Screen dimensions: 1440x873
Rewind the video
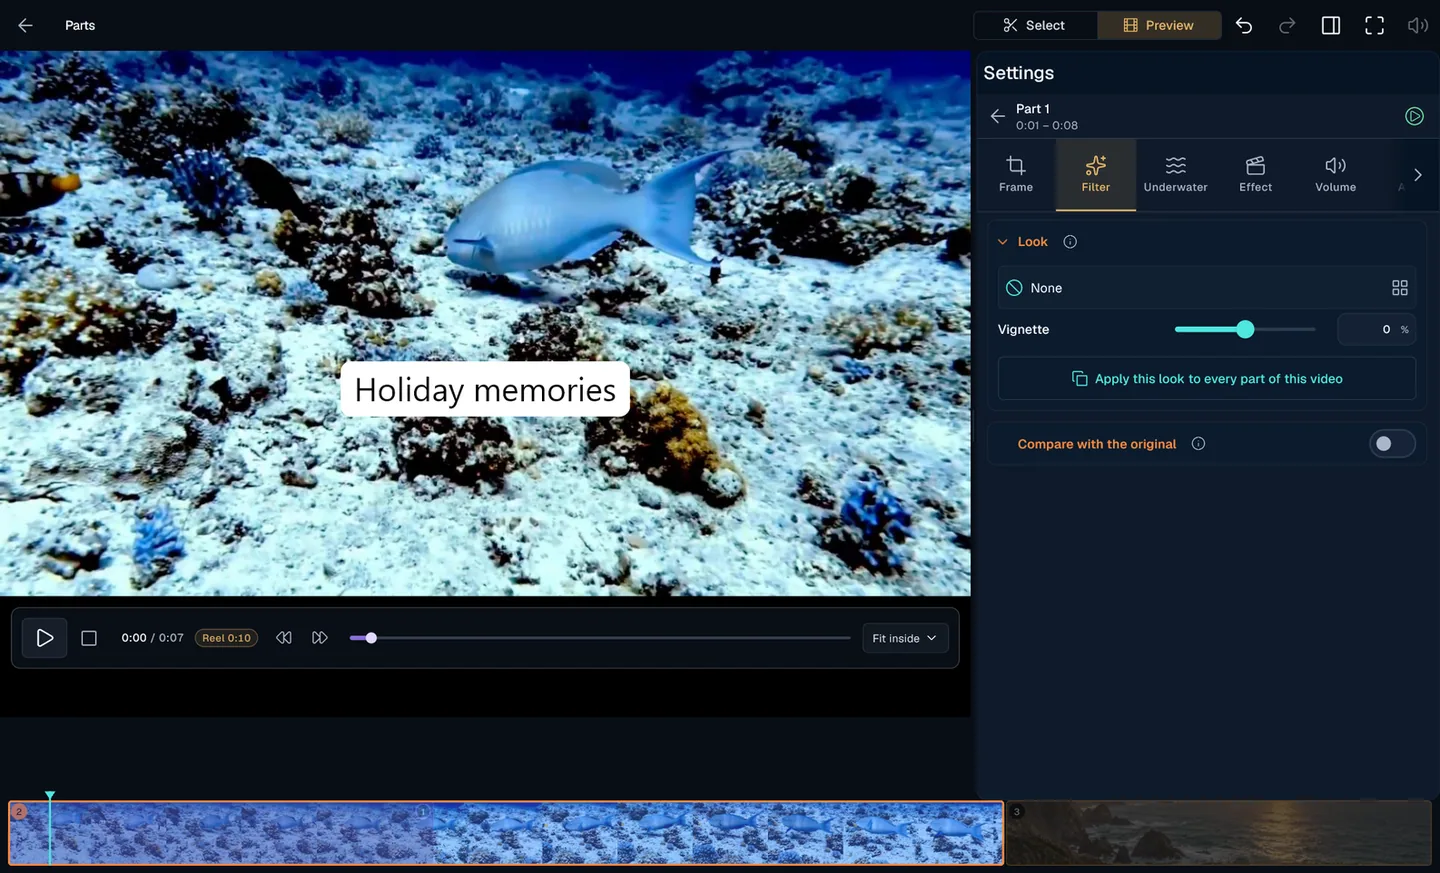click(284, 638)
